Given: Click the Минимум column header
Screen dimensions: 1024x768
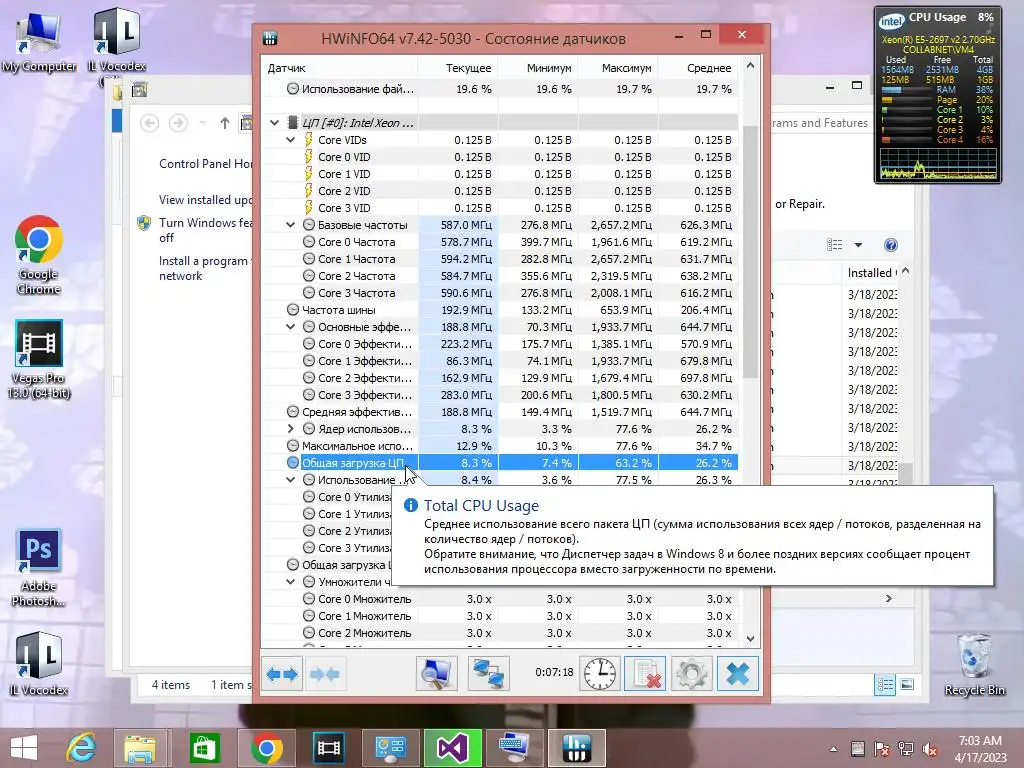Looking at the screenshot, I should pyautogui.click(x=537, y=68).
